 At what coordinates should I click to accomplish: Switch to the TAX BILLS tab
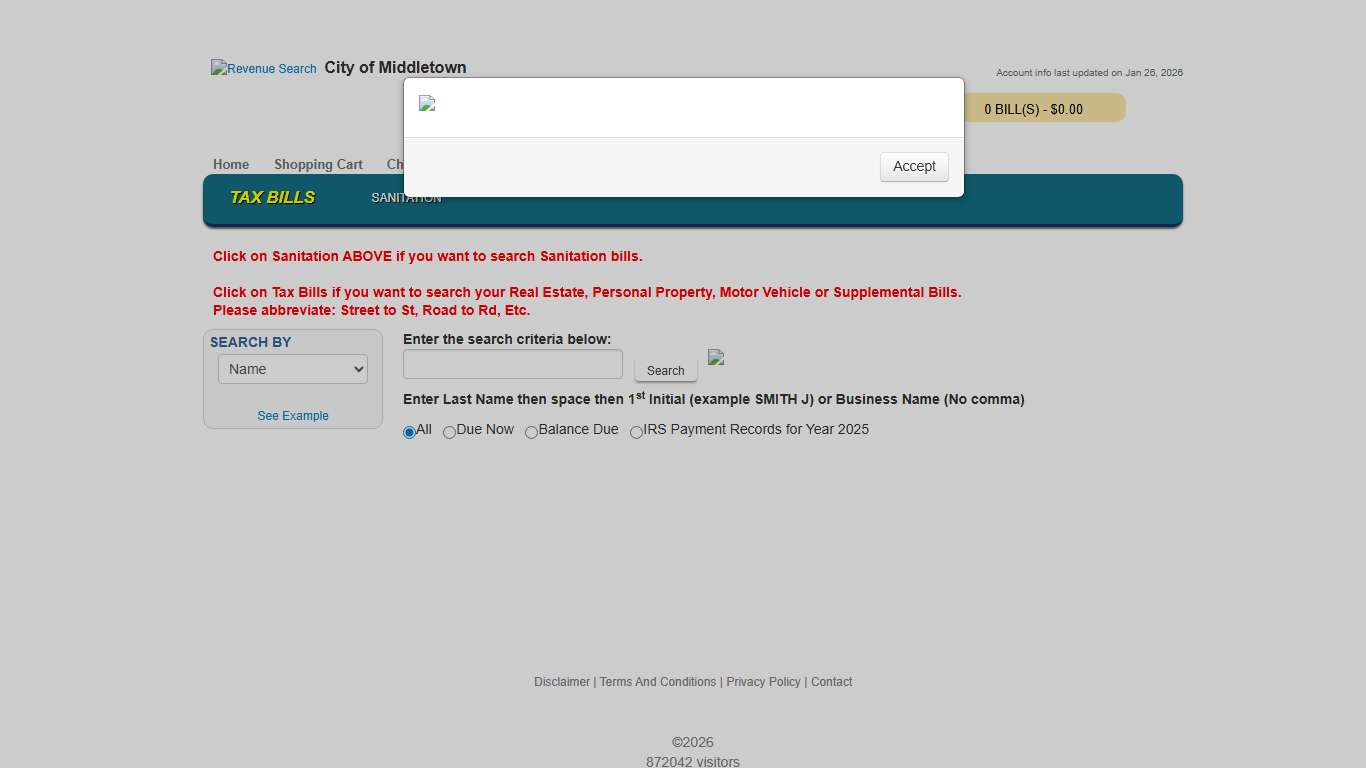coord(273,197)
